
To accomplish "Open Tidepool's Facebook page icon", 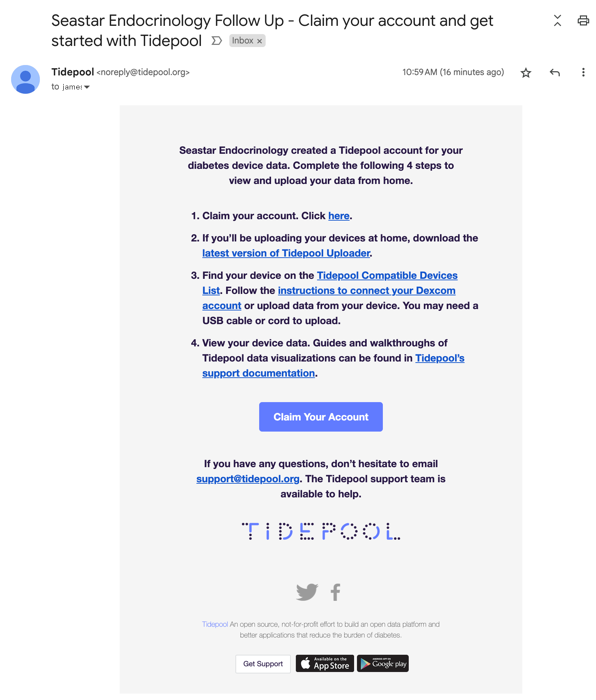I will 335,592.
